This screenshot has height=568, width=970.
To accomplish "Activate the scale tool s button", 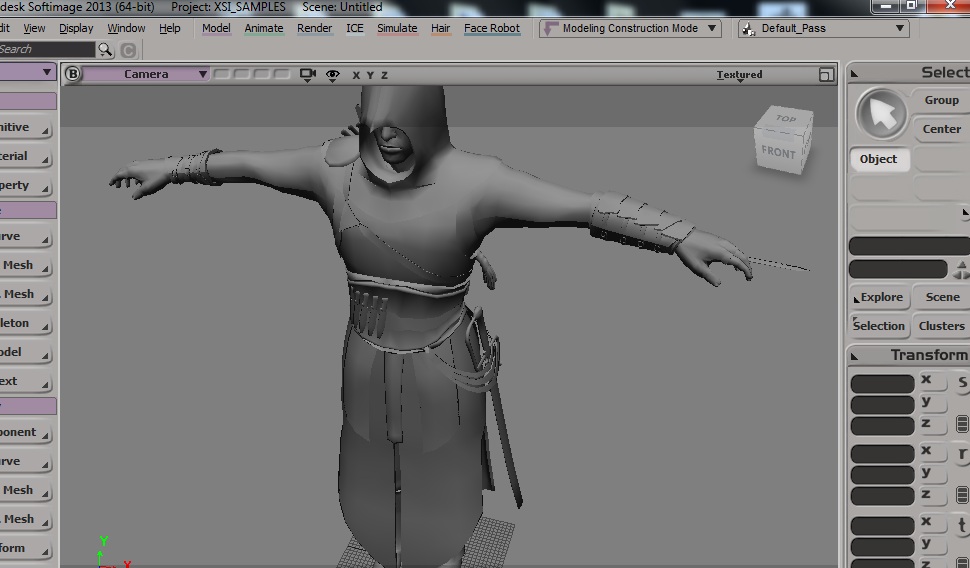I will (962, 383).
